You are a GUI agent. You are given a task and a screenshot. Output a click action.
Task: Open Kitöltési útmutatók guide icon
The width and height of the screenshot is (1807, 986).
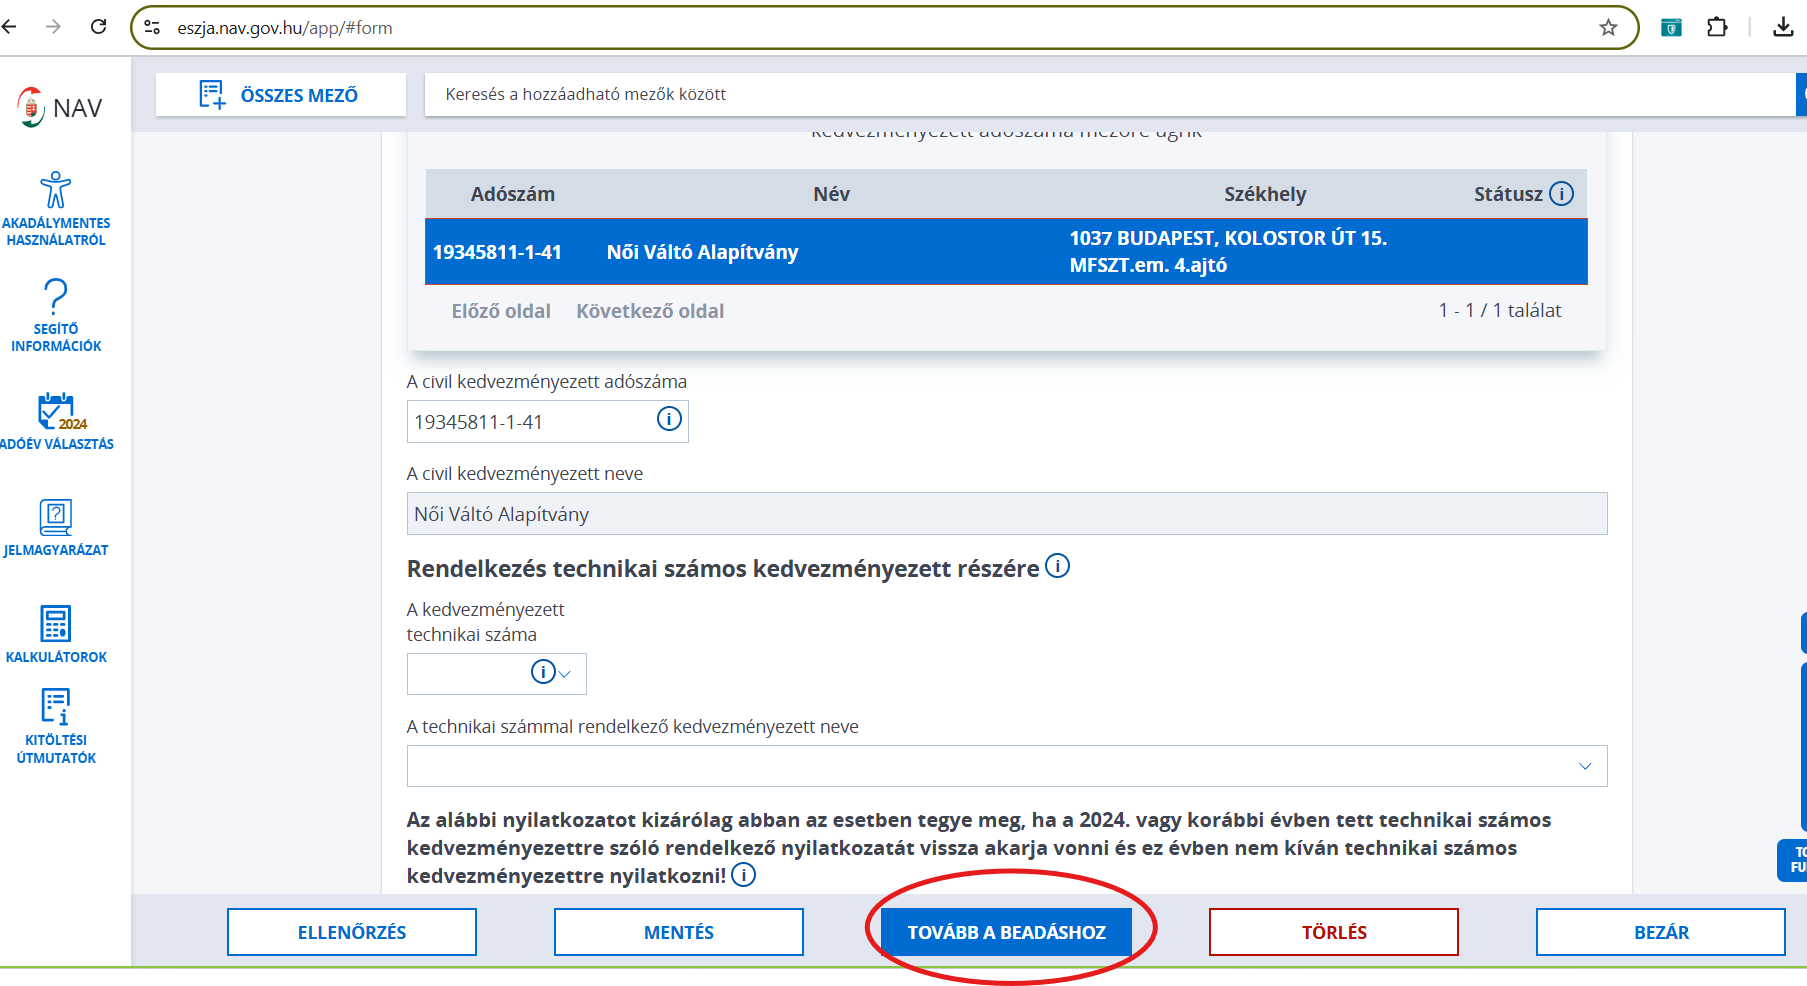(56, 706)
